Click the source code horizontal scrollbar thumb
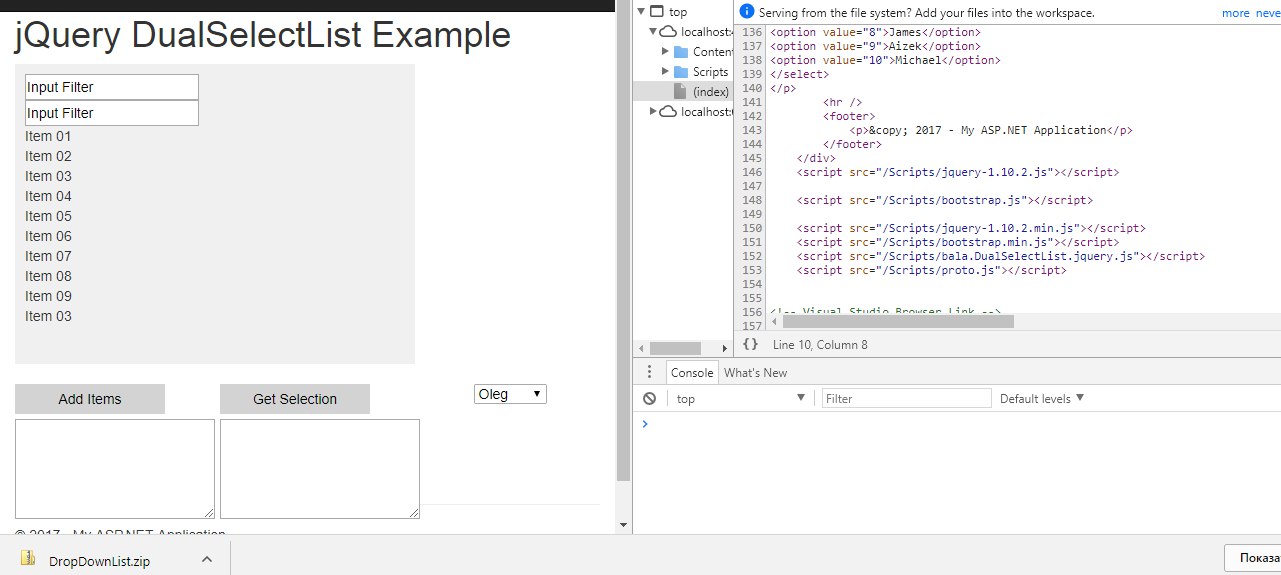This screenshot has height=575, width=1281. (x=898, y=321)
